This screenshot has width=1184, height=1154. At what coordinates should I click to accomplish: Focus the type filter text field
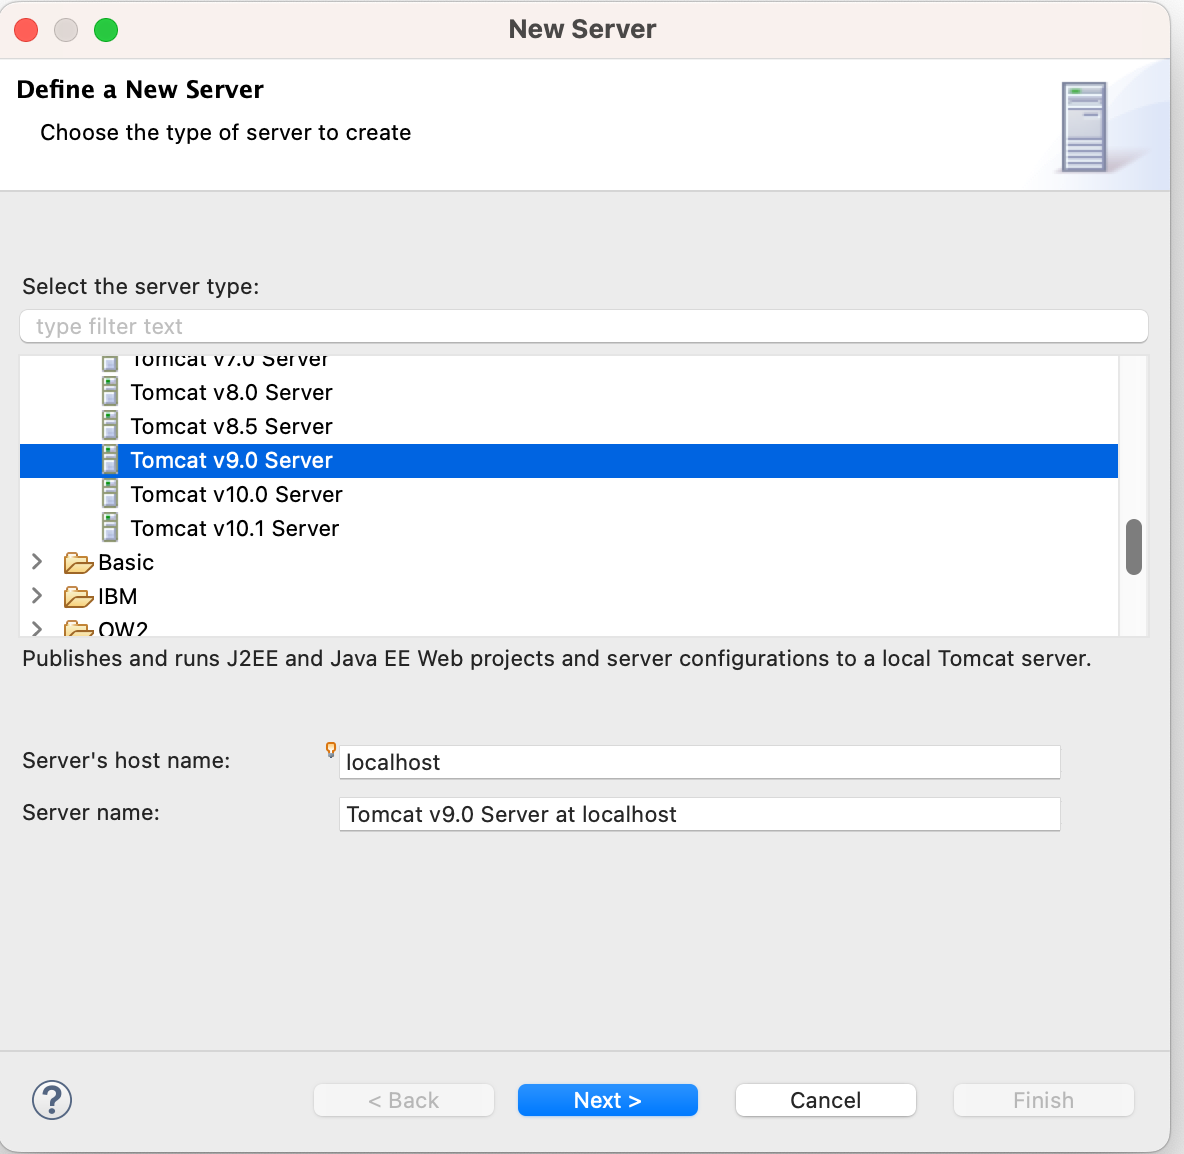(584, 326)
